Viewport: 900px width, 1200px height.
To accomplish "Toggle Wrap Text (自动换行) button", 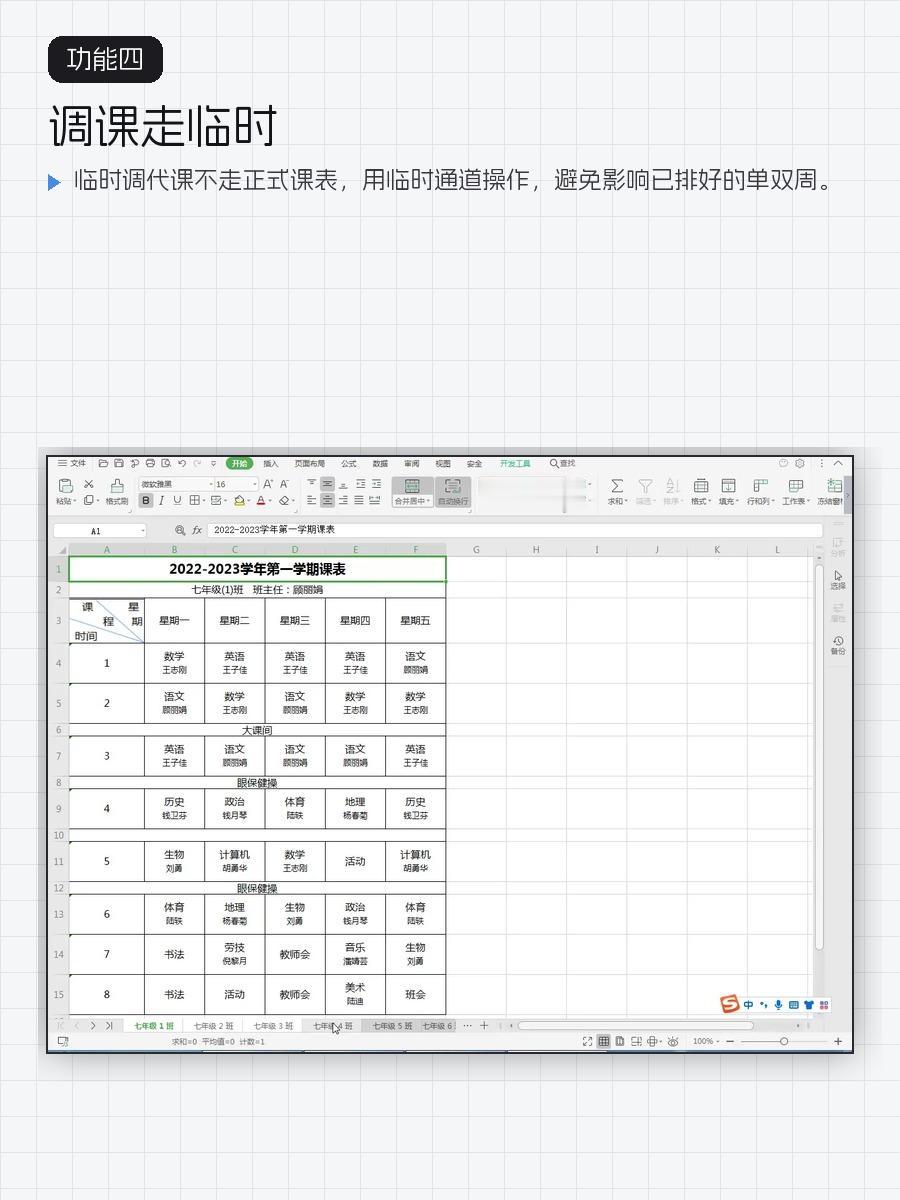I will [453, 491].
